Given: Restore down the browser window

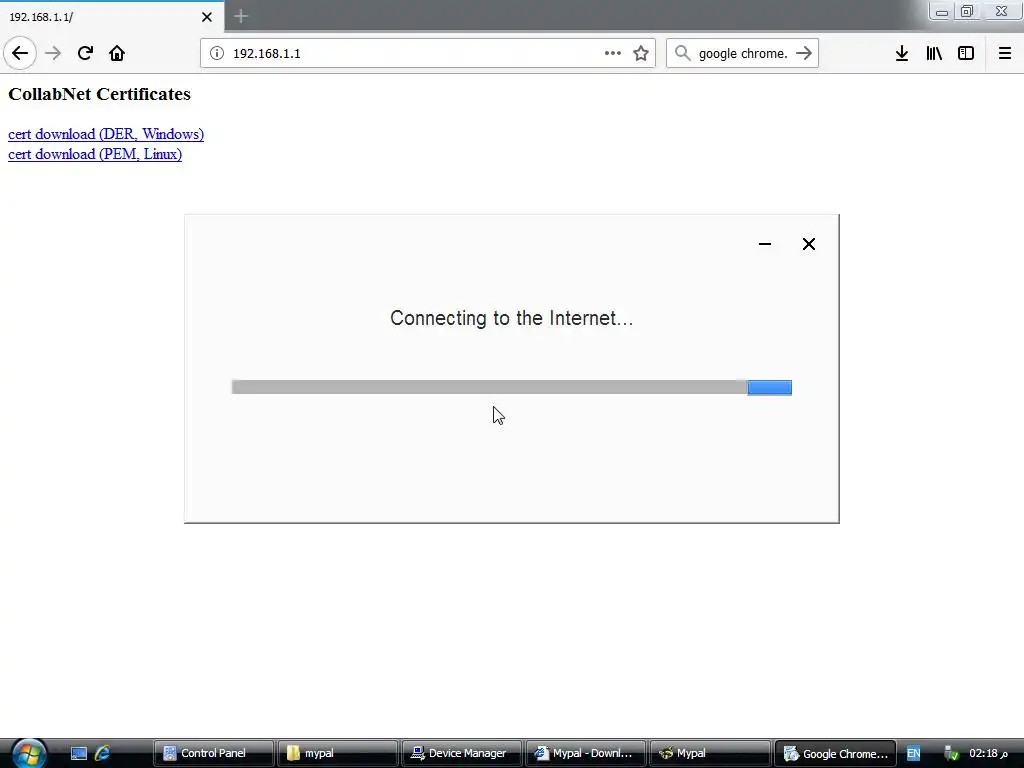Looking at the screenshot, I should pos(967,12).
